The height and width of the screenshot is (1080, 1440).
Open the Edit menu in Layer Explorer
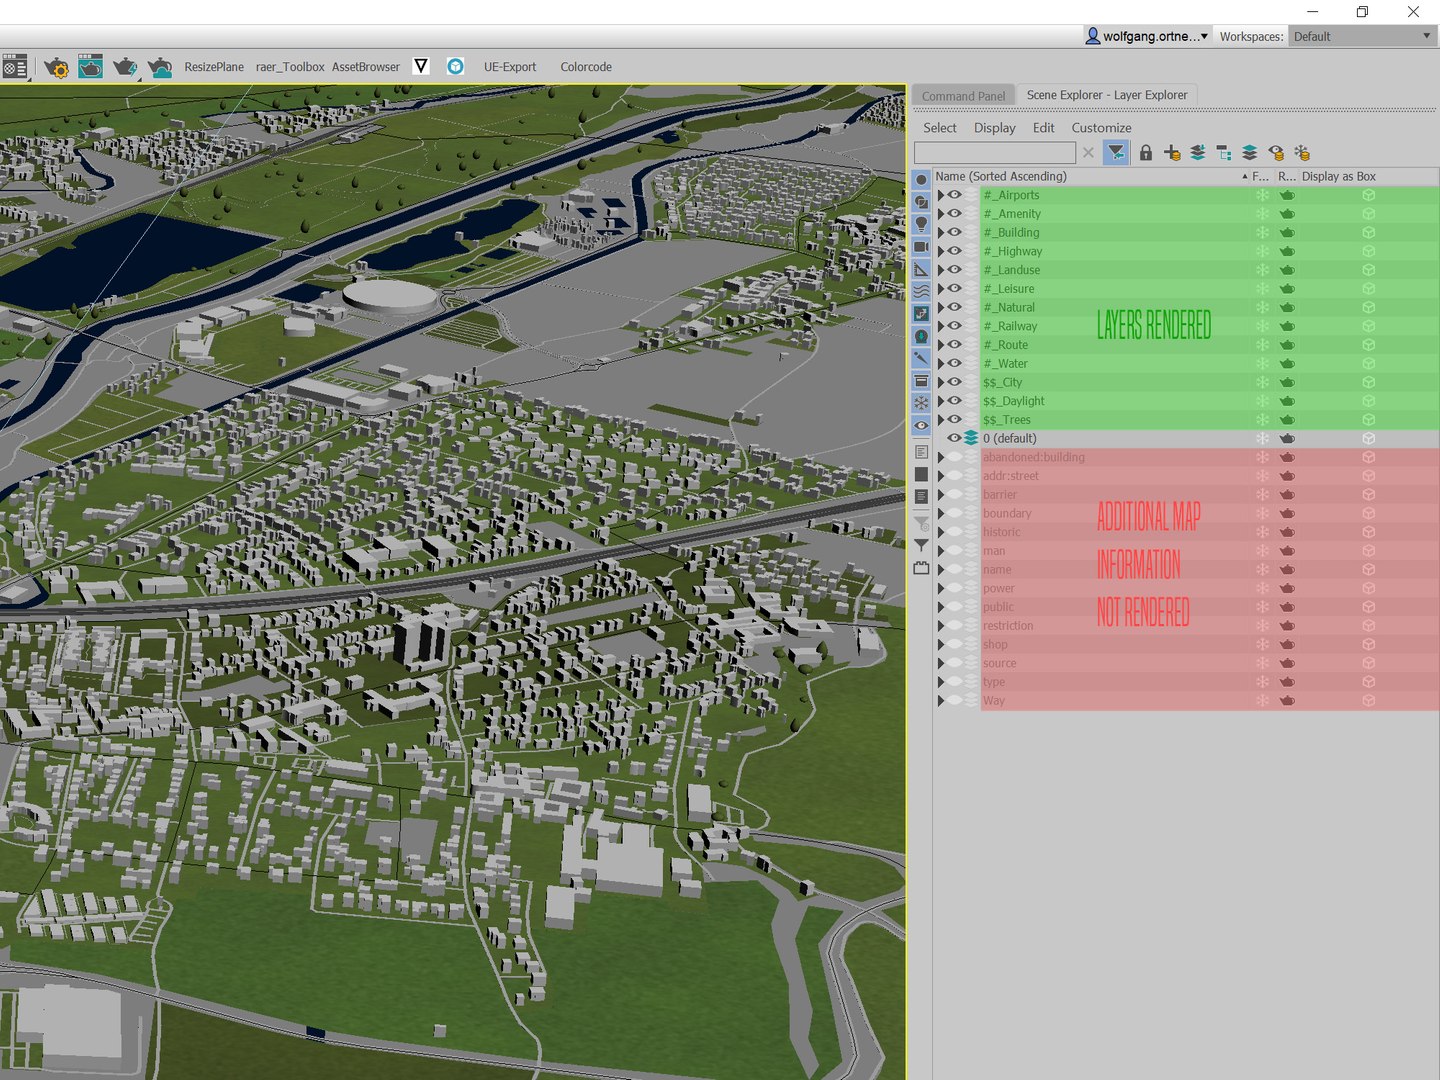[x=1043, y=128]
